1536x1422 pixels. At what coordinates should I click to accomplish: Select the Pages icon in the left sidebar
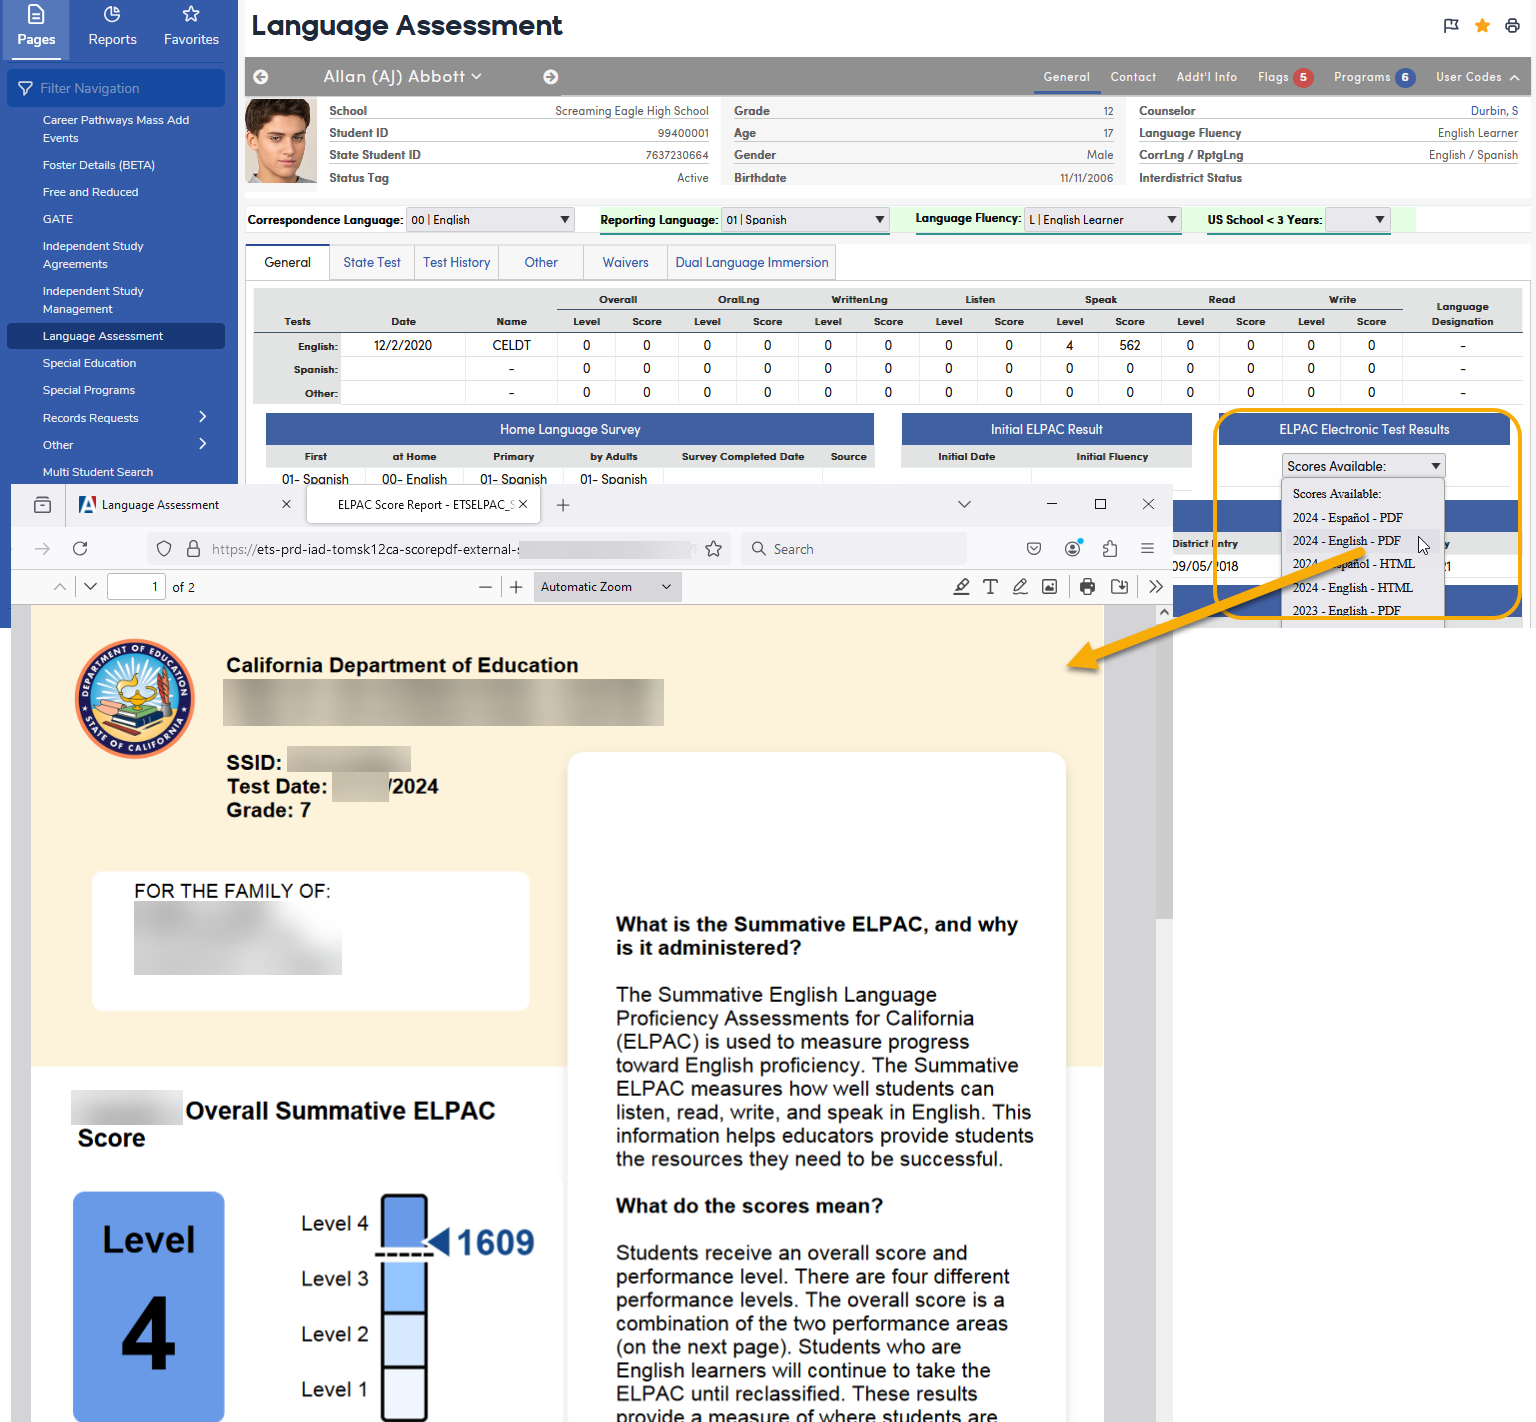(36, 25)
